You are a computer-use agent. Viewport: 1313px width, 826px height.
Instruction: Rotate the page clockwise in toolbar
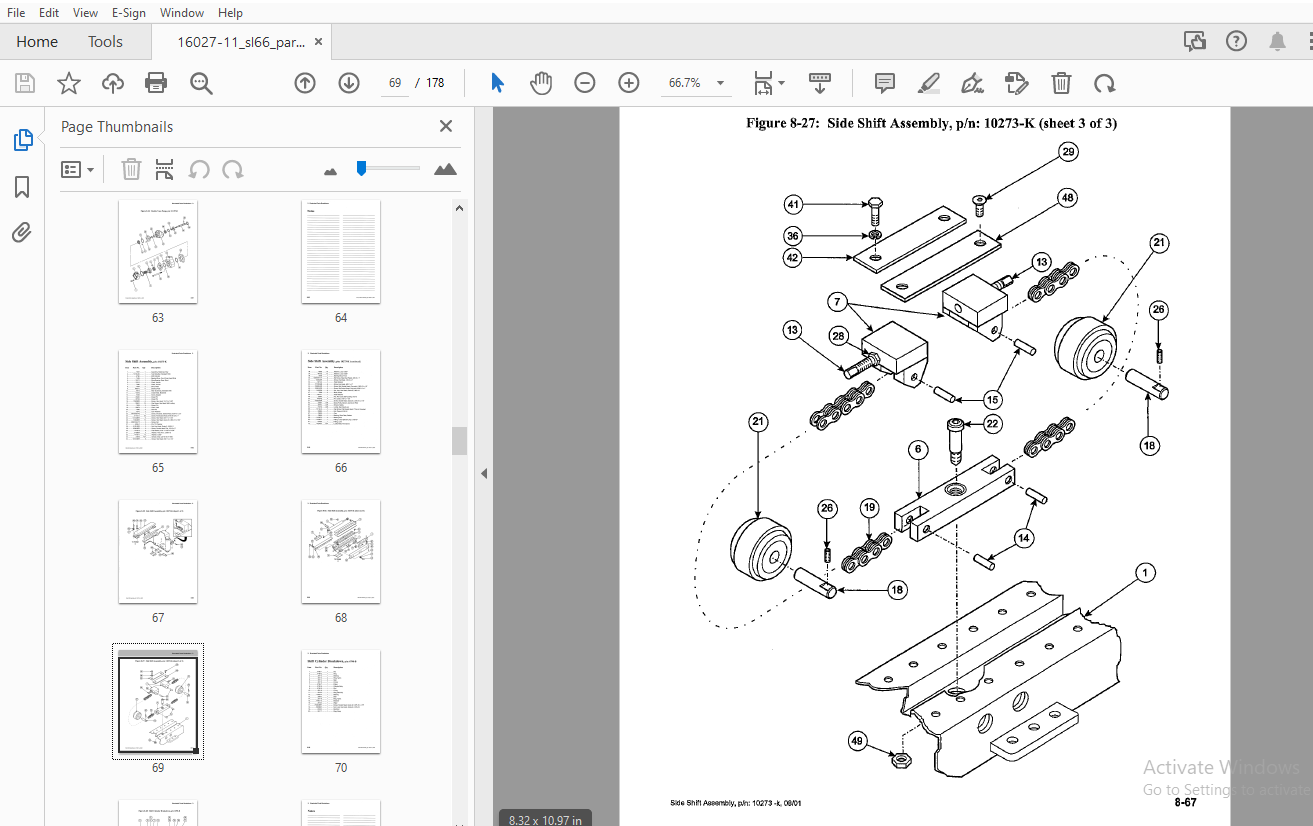coord(1105,83)
